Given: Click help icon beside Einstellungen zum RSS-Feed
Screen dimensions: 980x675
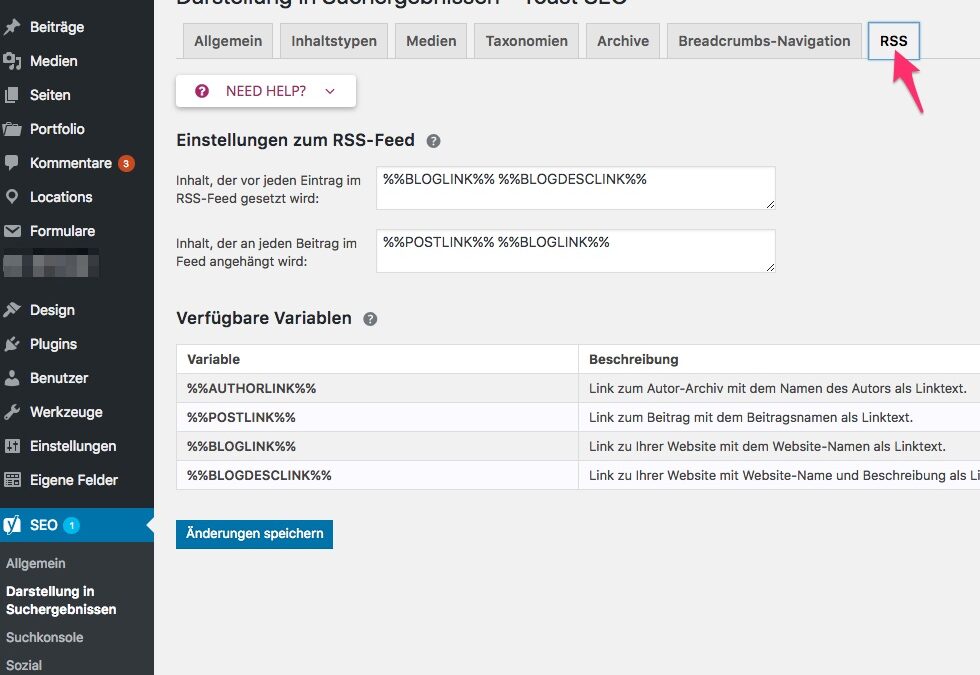Looking at the screenshot, I should (x=433, y=141).
